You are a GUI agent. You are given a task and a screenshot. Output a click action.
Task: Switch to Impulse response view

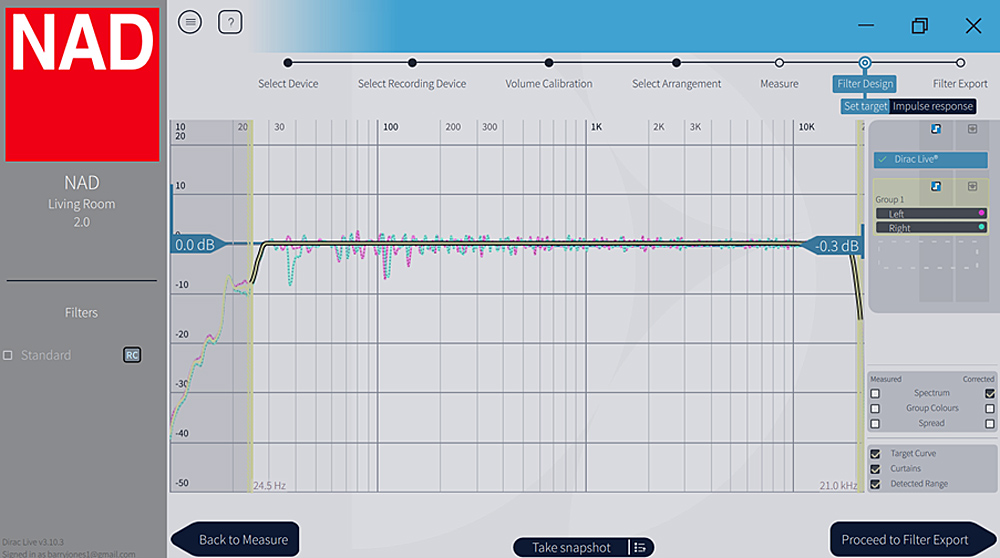(x=932, y=106)
